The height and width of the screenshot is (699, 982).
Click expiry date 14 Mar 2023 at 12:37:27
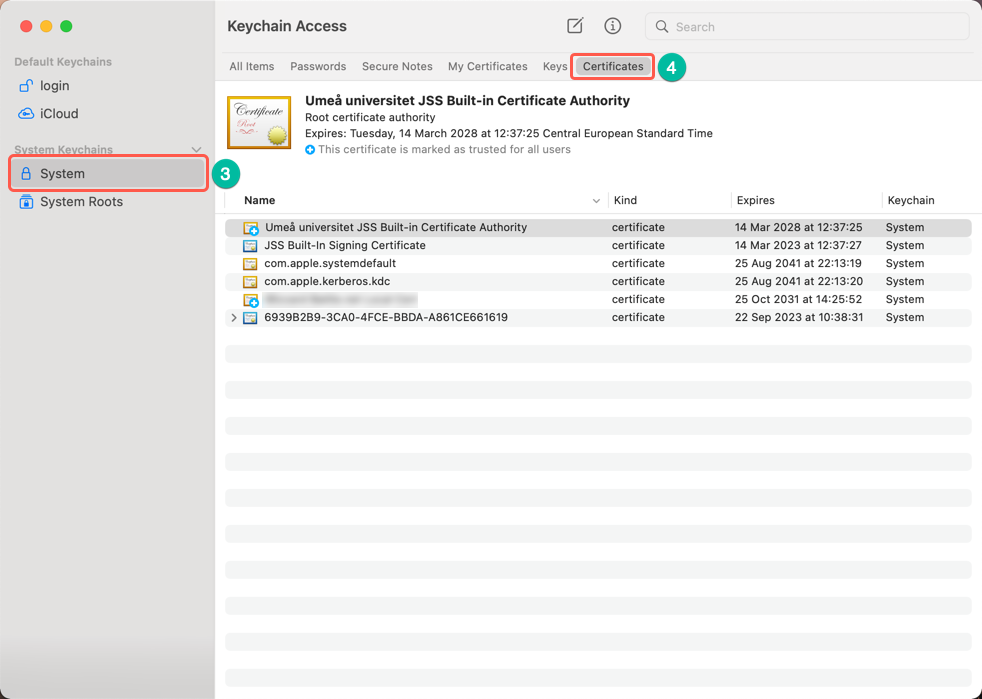coord(799,246)
